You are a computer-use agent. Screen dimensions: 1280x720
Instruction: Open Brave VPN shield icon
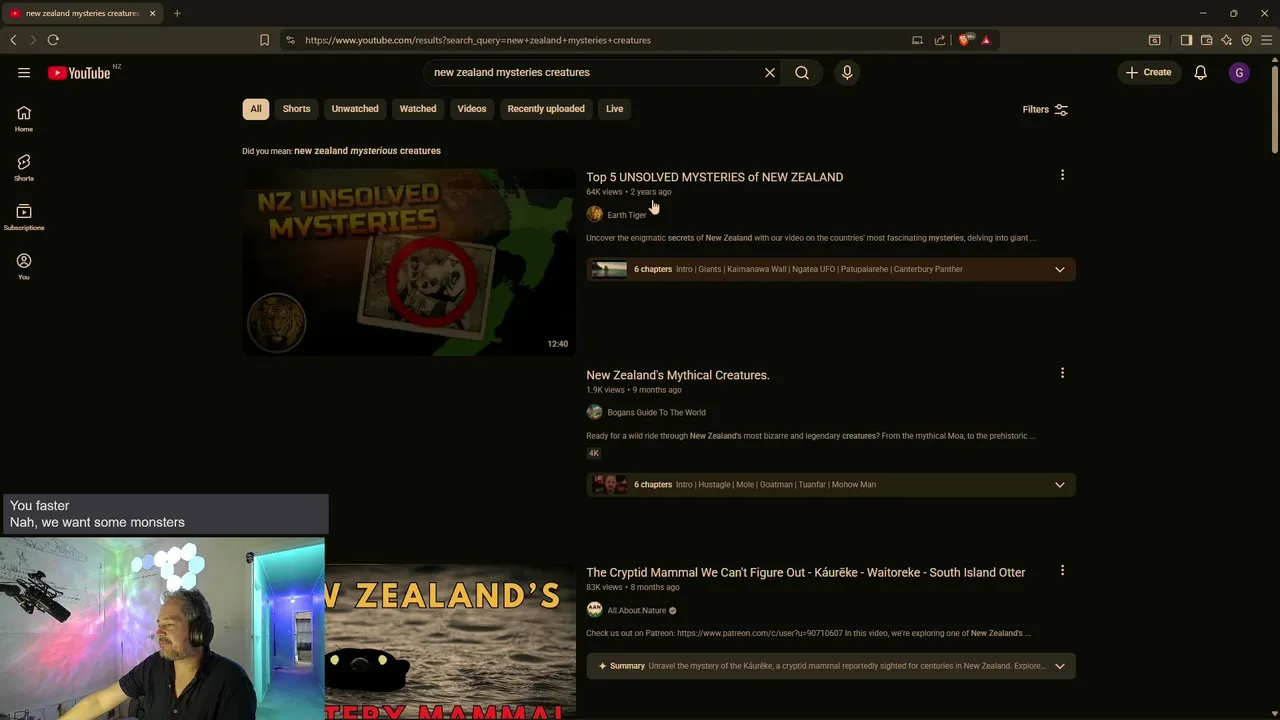pos(1246,40)
